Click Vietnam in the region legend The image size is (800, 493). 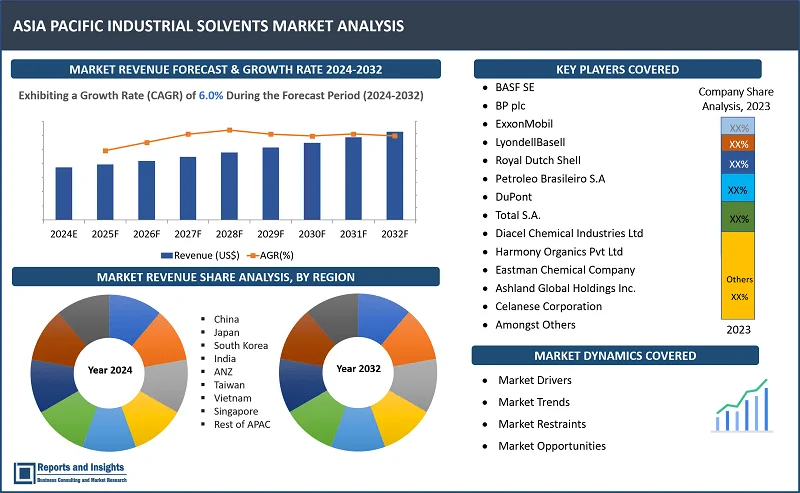coord(233,398)
